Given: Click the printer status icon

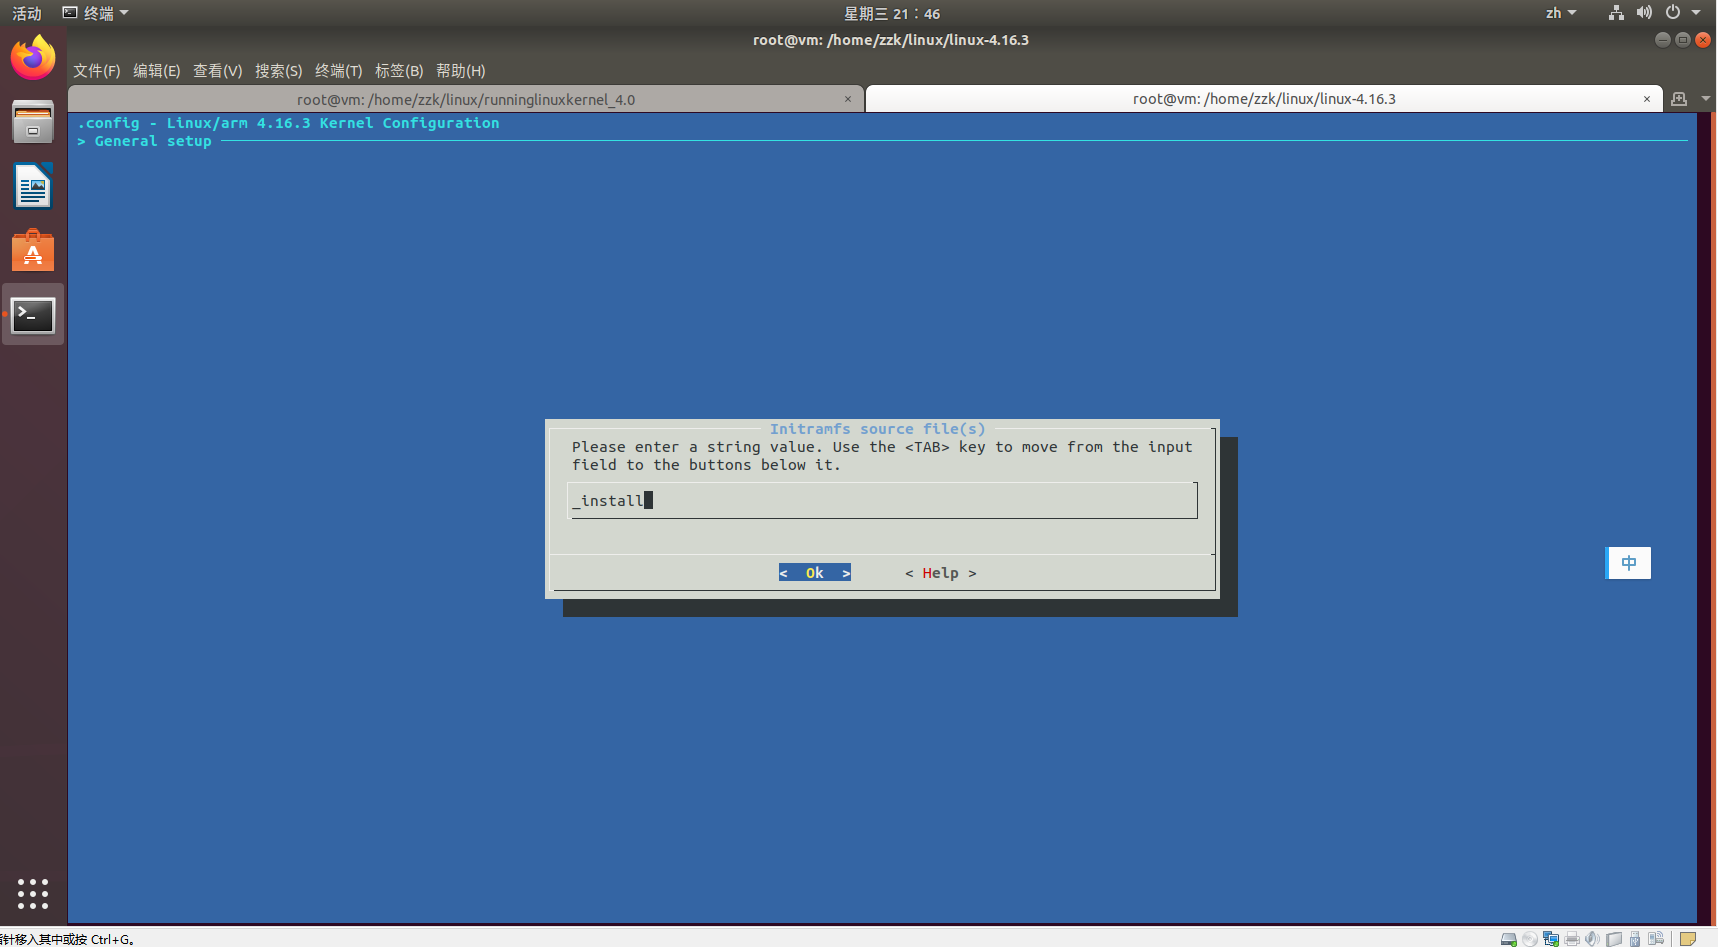Looking at the screenshot, I should [1571, 939].
